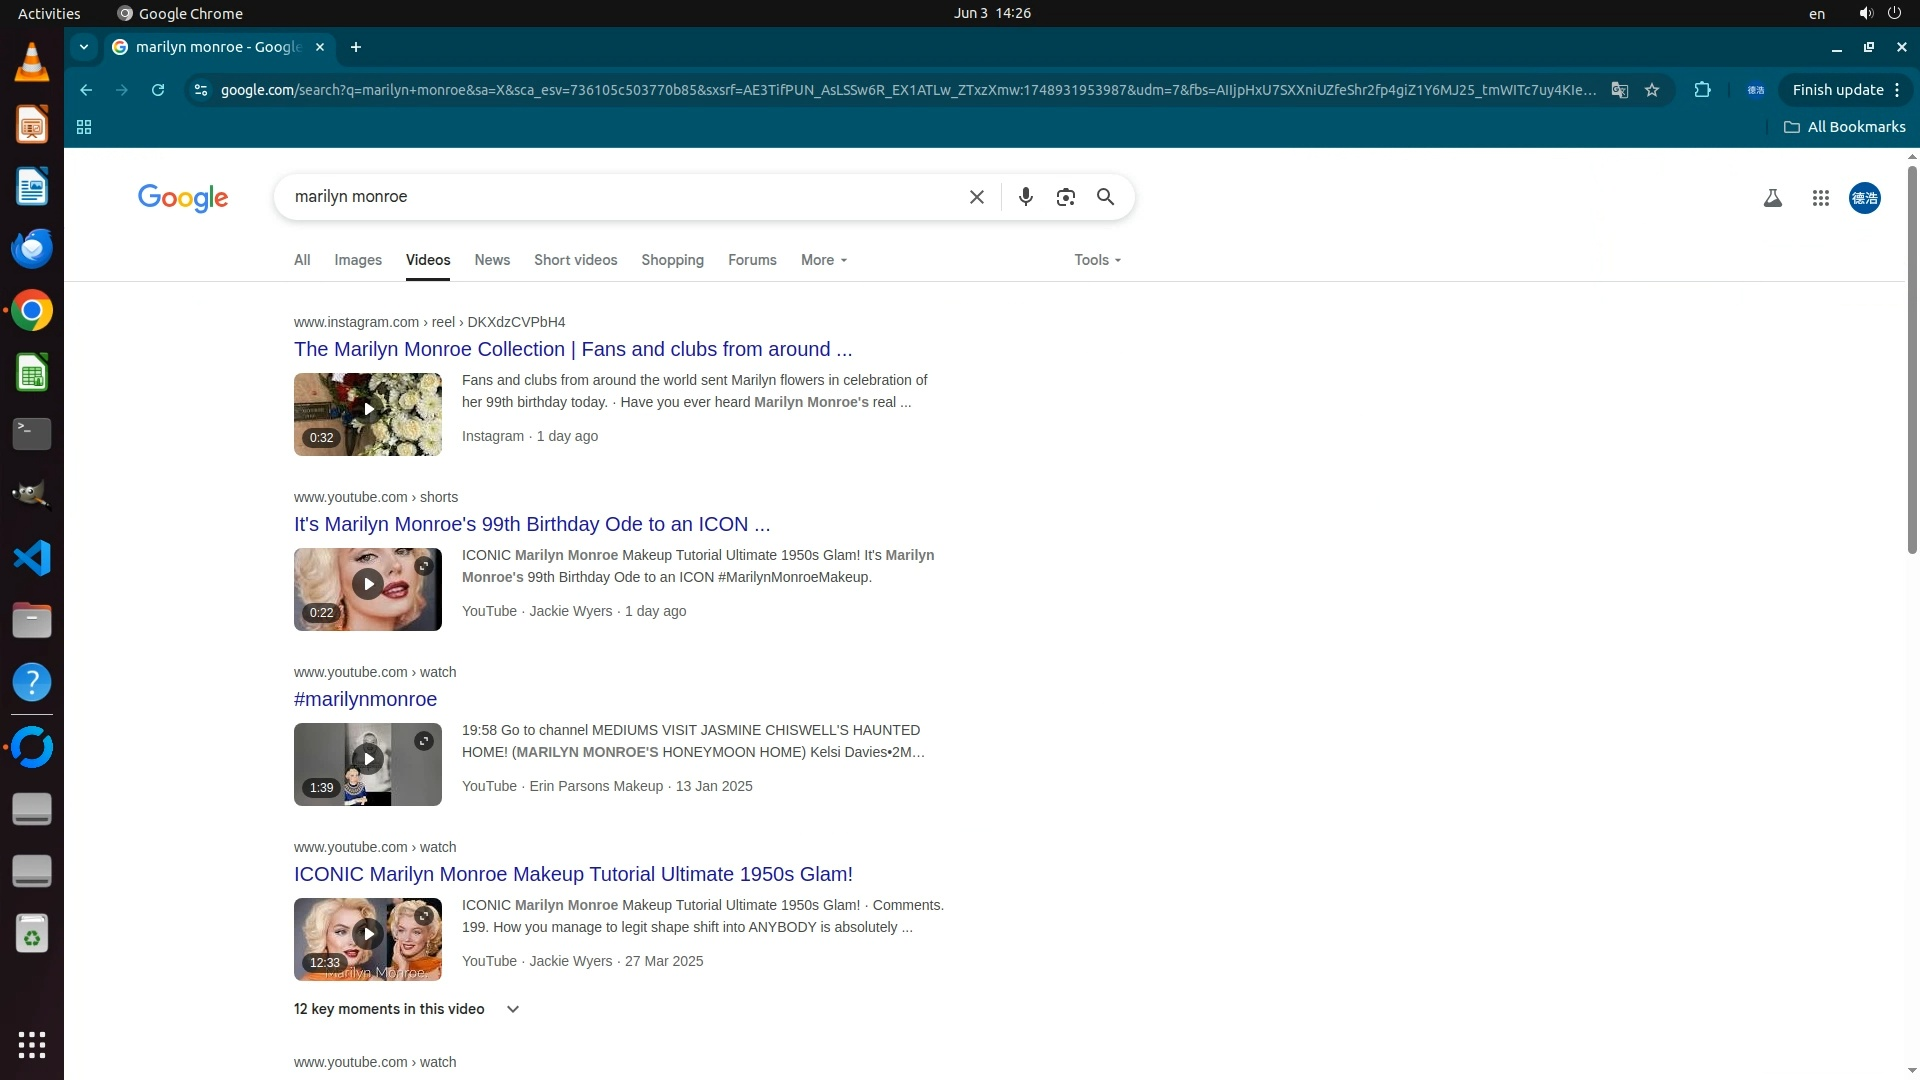Open Search Labs flask icon
1920x1080 pixels.
coord(1772,198)
